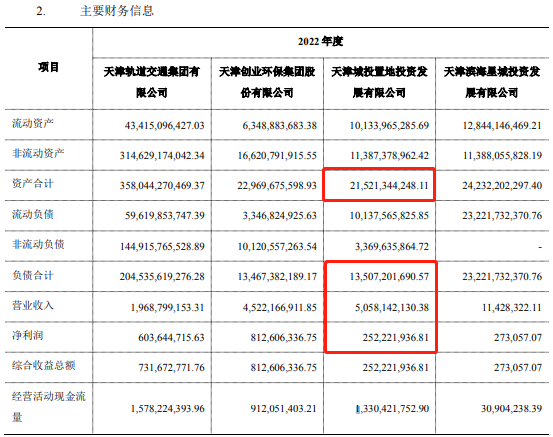Select value 13,467,382,189.17

click(277, 277)
